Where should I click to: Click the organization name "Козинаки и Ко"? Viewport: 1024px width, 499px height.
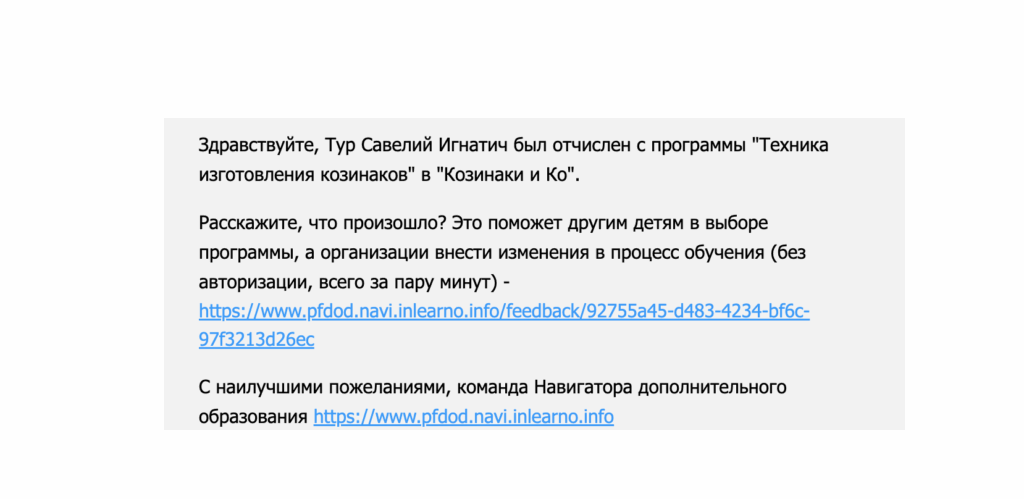click(x=504, y=174)
